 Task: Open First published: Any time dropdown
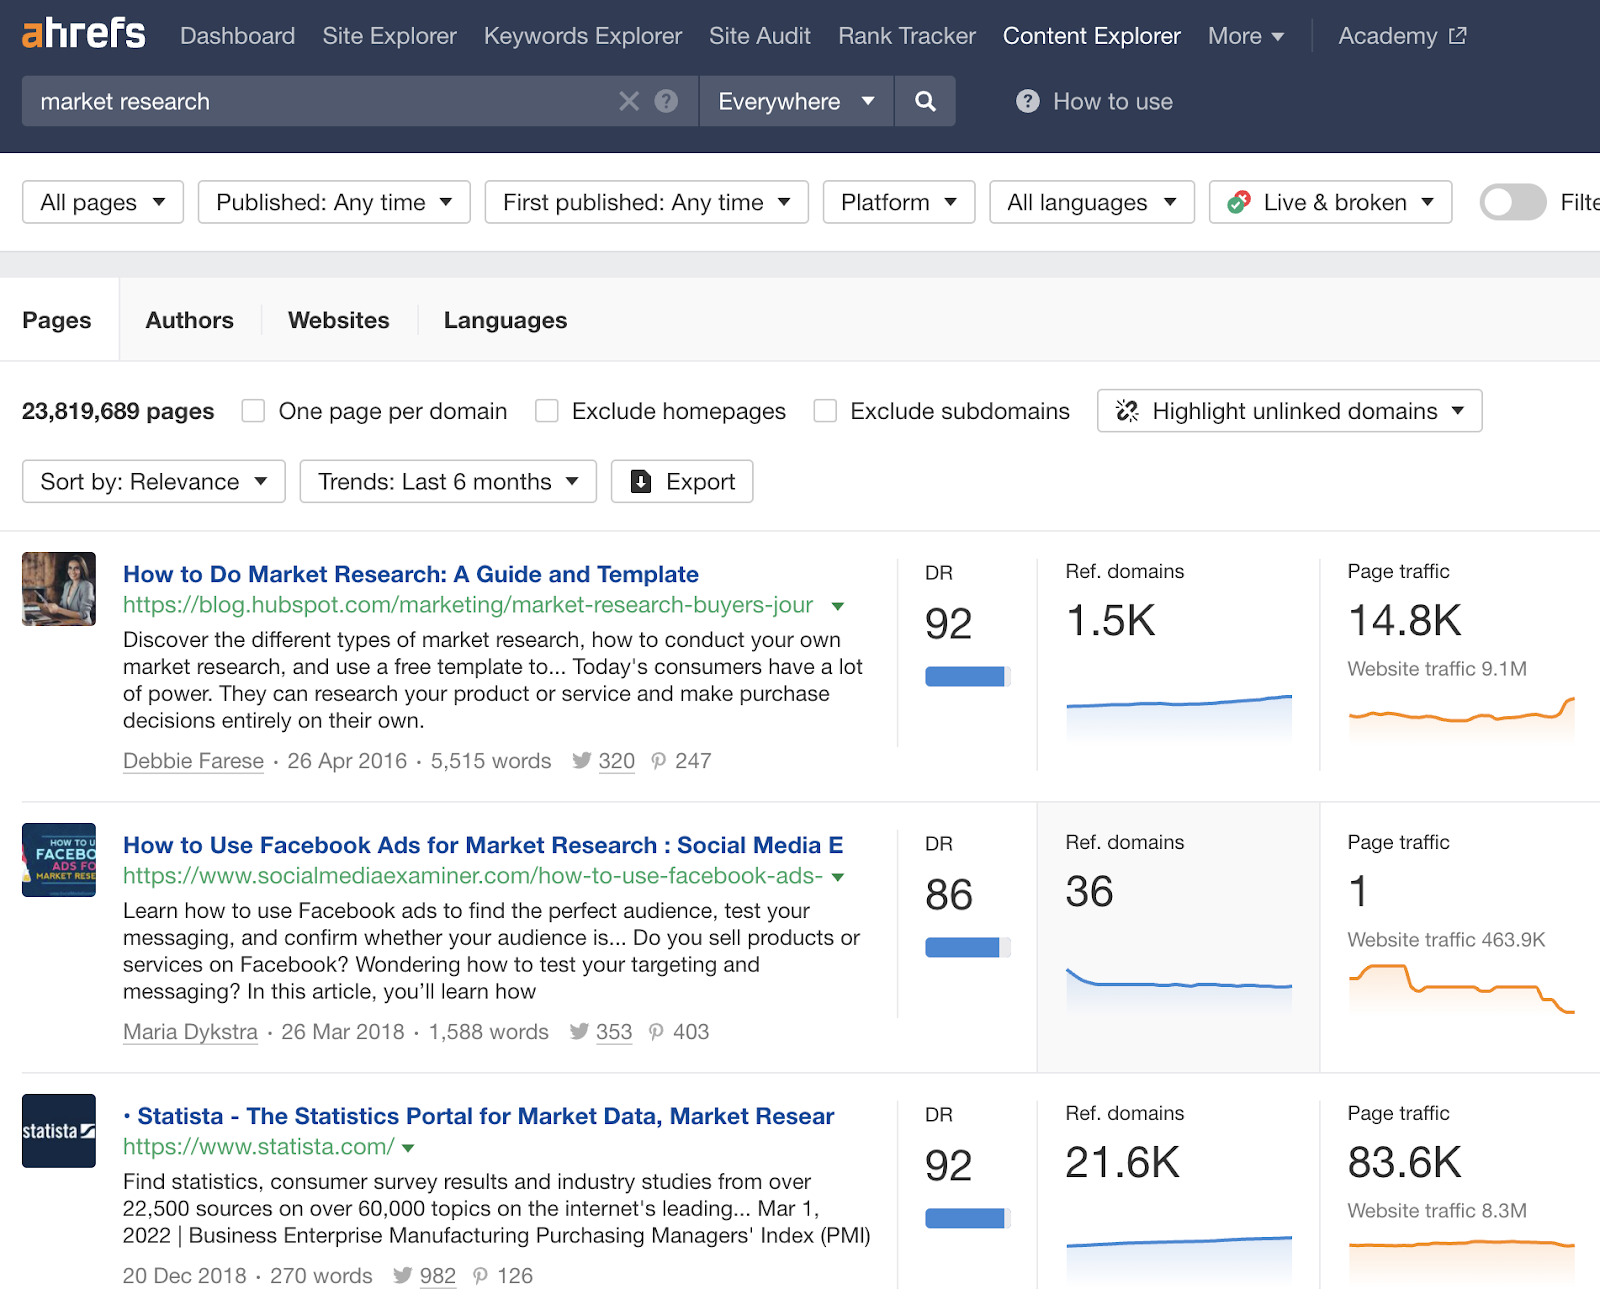pyautogui.click(x=647, y=202)
